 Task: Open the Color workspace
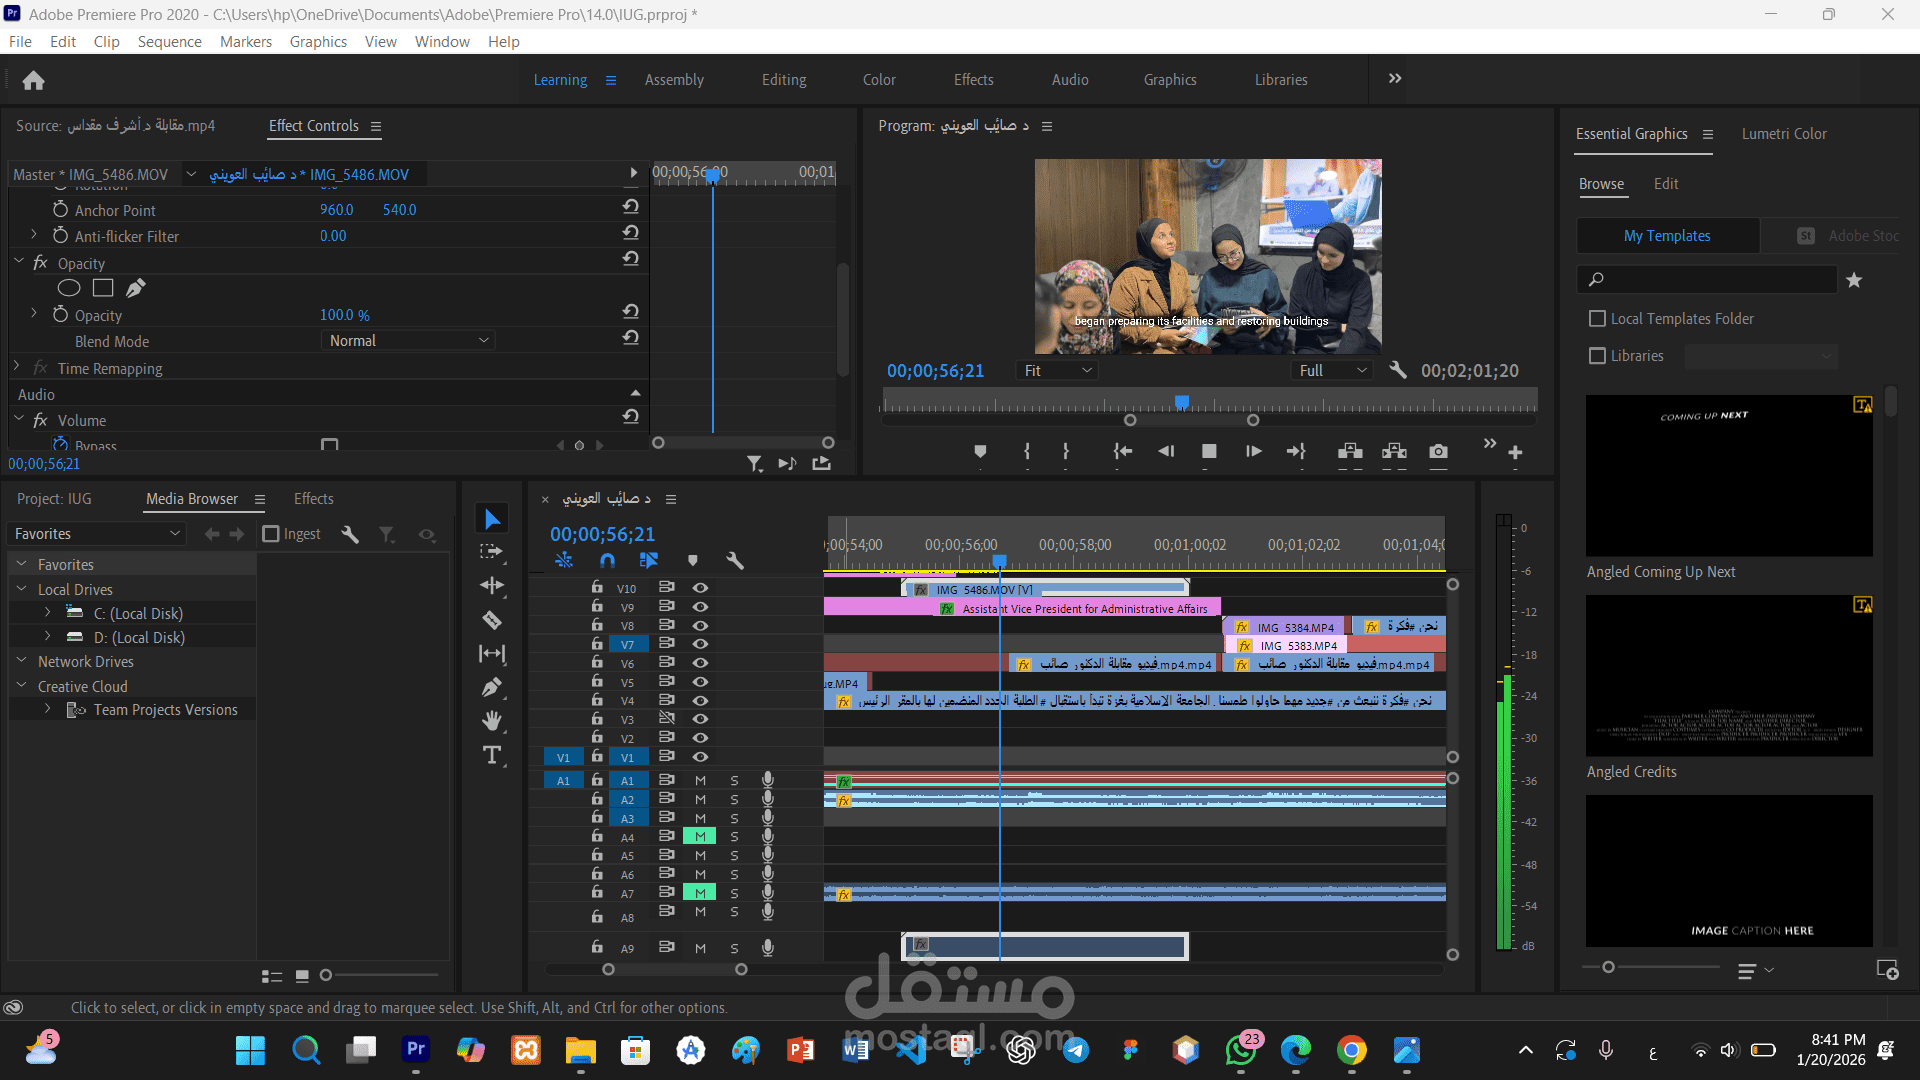tap(879, 79)
